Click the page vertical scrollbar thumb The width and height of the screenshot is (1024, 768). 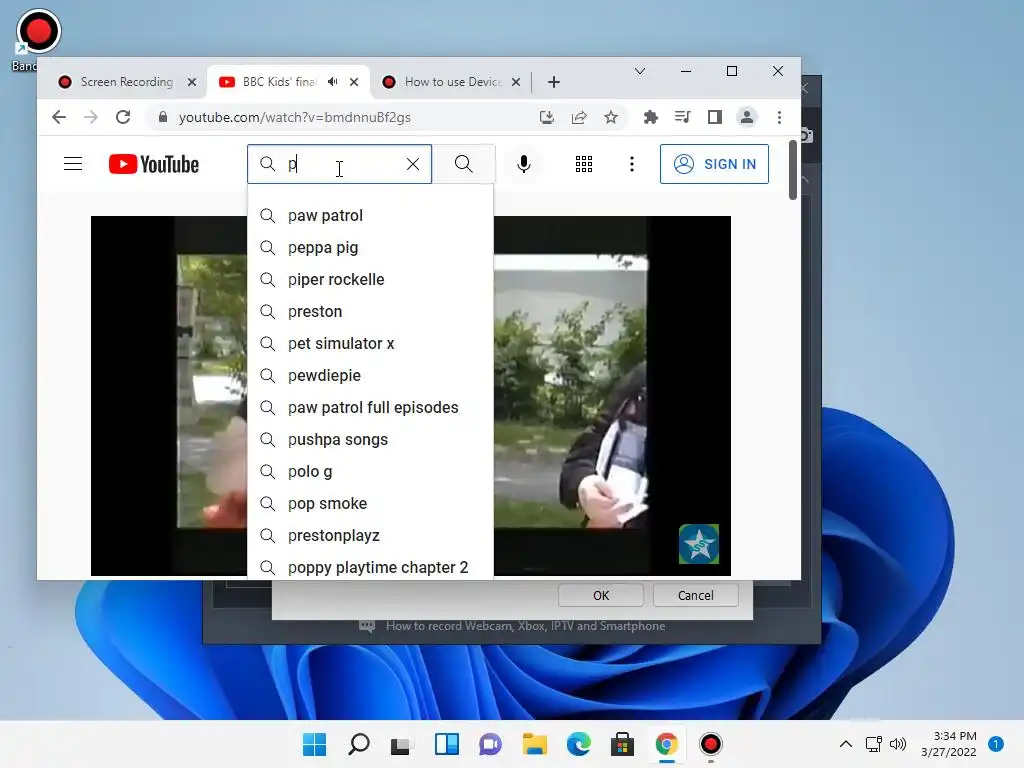coord(793,170)
